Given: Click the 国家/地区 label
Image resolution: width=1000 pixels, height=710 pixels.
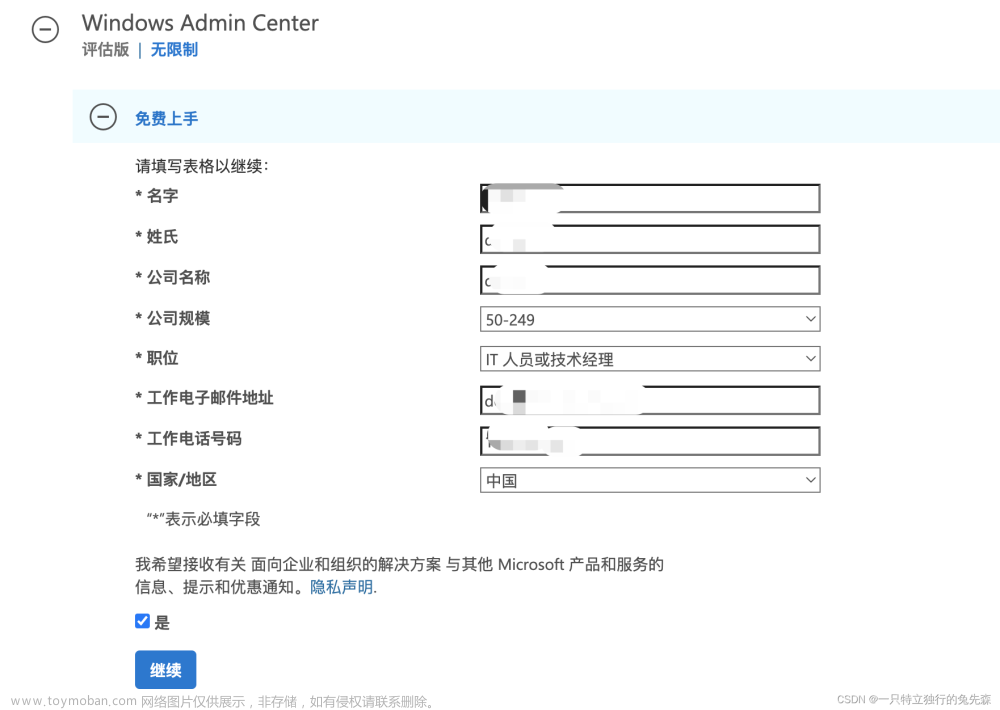Looking at the screenshot, I should (x=181, y=480).
